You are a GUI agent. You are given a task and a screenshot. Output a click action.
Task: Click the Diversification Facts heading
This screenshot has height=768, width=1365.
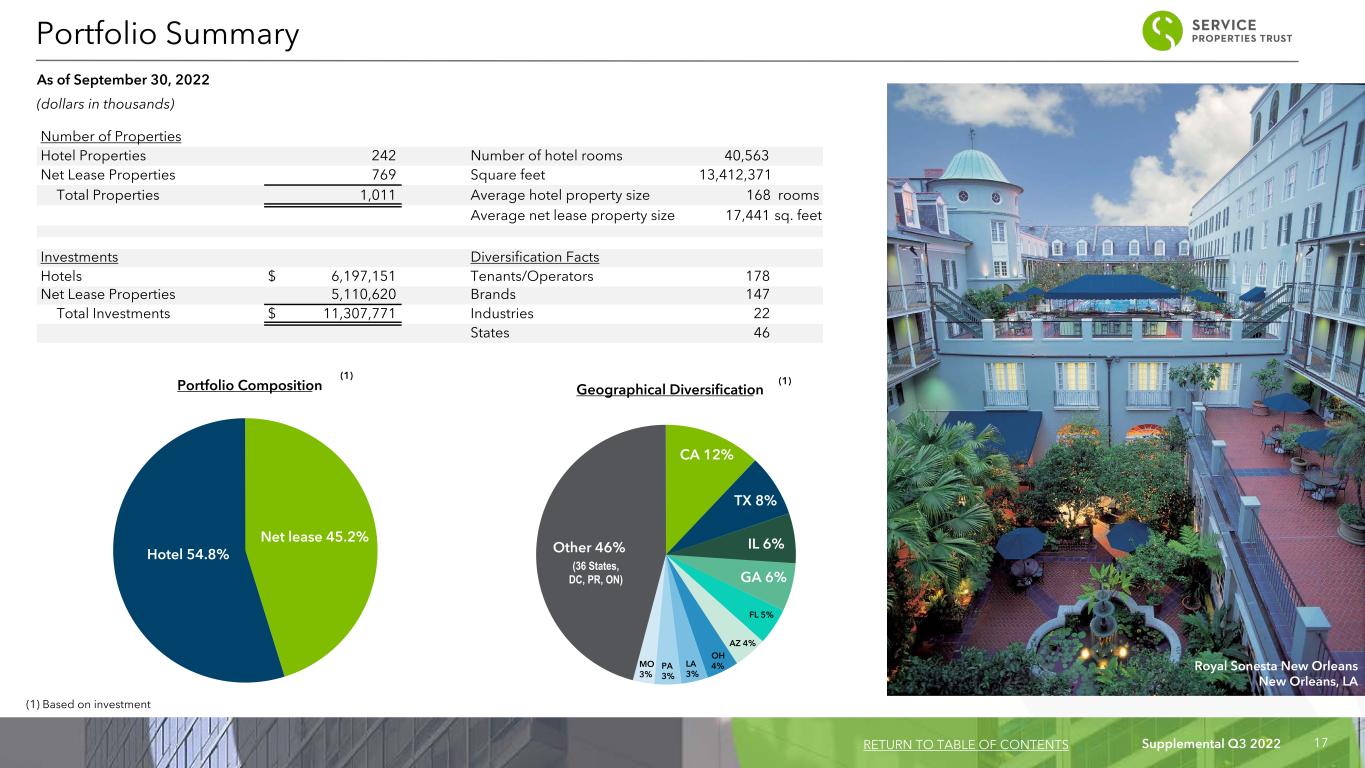[x=534, y=257]
